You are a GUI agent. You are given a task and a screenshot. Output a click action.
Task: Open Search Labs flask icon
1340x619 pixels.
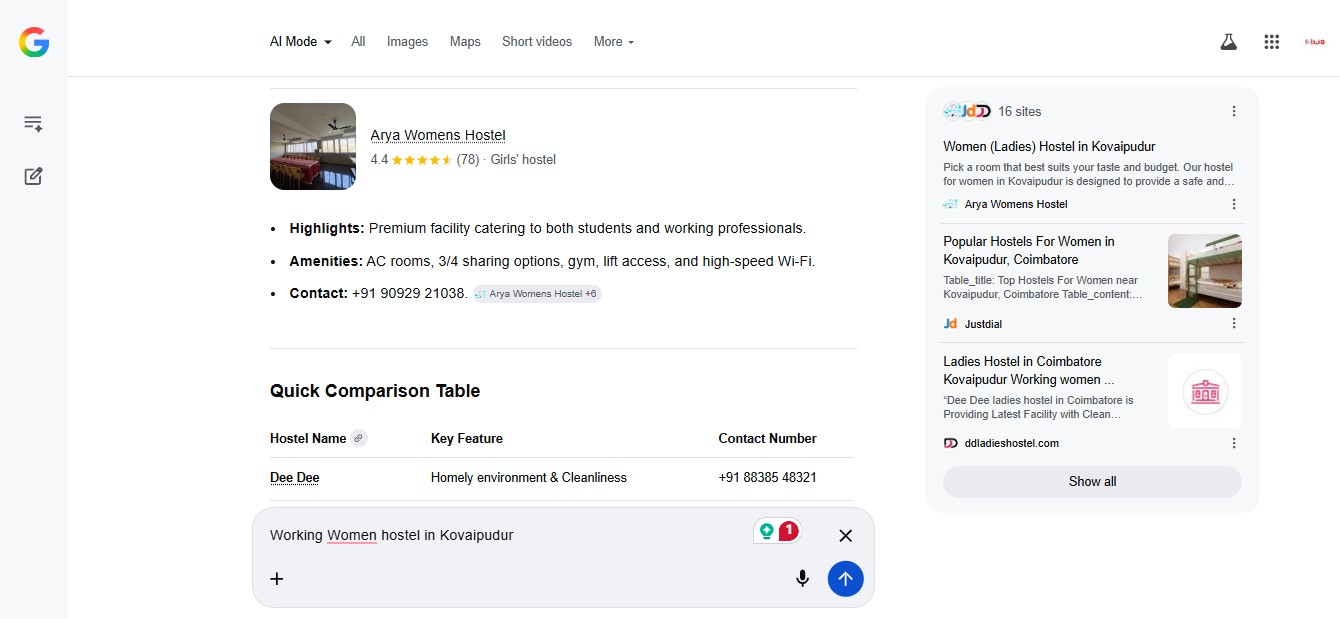[1228, 42]
